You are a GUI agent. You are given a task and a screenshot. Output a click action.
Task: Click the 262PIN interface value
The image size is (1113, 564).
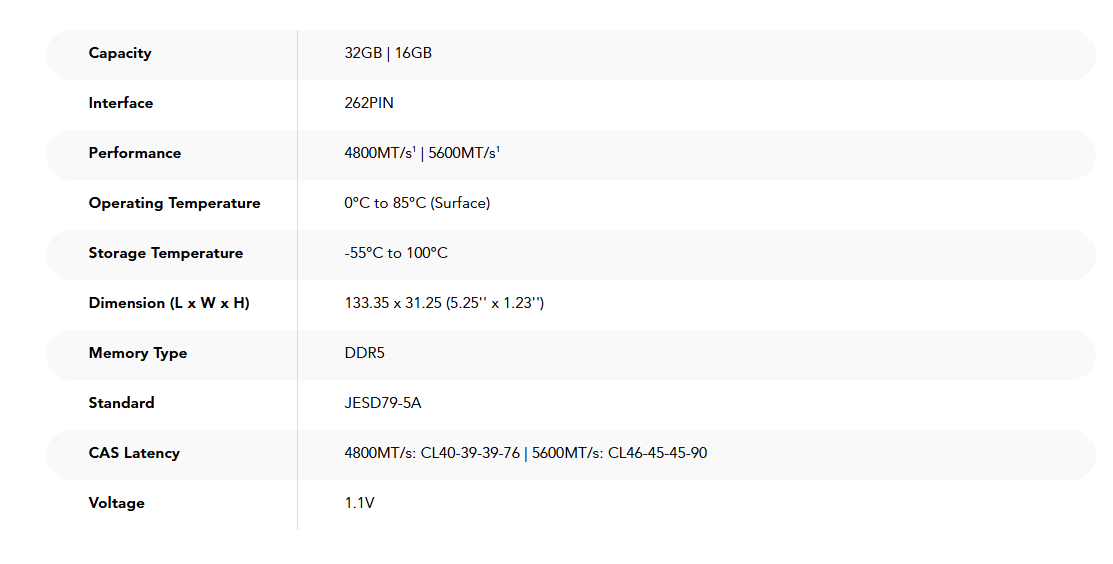(369, 103)
